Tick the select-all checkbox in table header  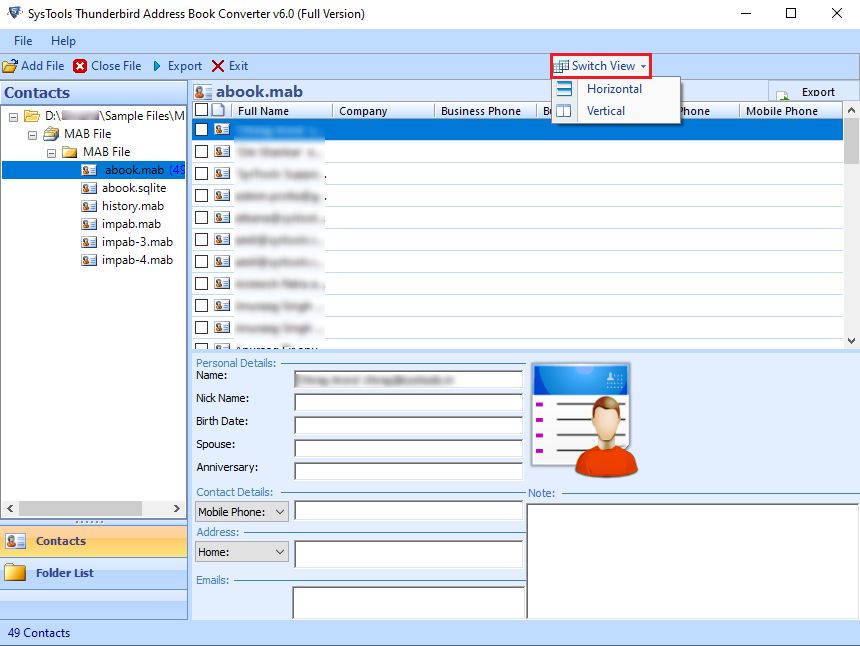click(x=202, y=110)
